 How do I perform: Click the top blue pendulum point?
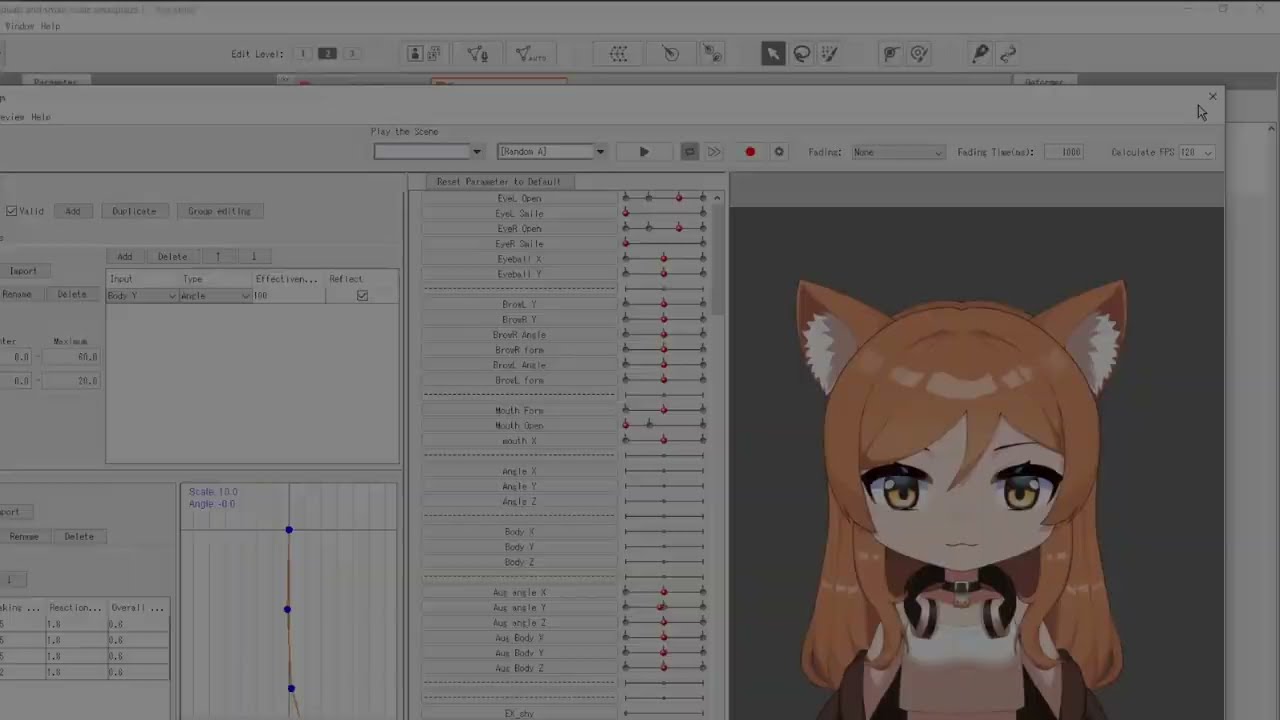(x=289, y=530)
